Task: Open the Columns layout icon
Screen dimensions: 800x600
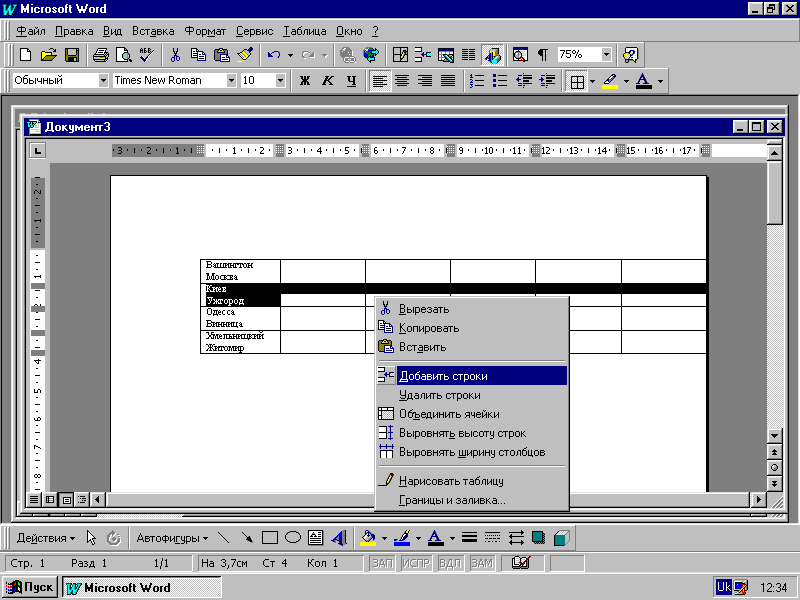Action: coord(468,55)
